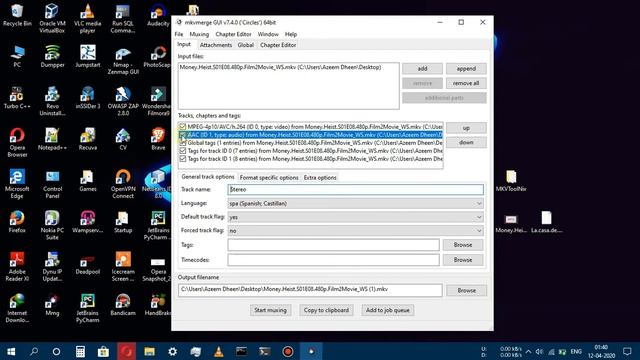This screenshot has height=360, width=640.
Task: Uncheck Global tags (1 entries) checkbox
Action: pyautogui.click(x=183, y=143)
